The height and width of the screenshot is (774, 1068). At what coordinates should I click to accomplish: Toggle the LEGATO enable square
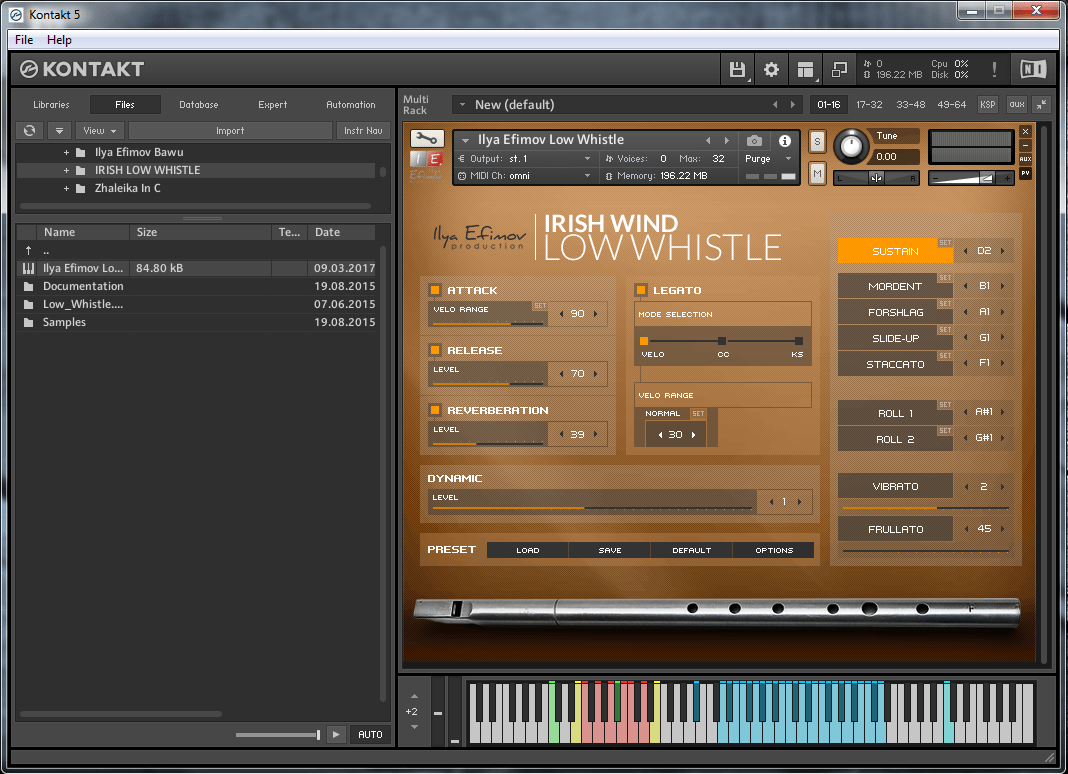(x=640, y=290)
